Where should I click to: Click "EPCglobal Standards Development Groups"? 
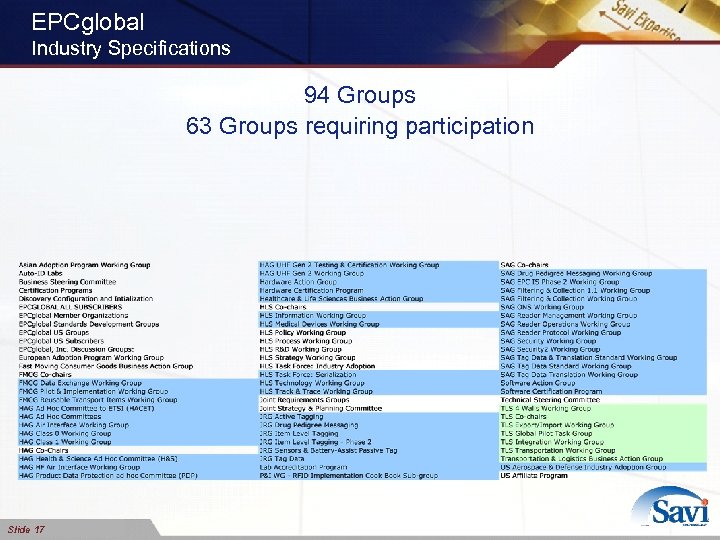coord(89,324)
